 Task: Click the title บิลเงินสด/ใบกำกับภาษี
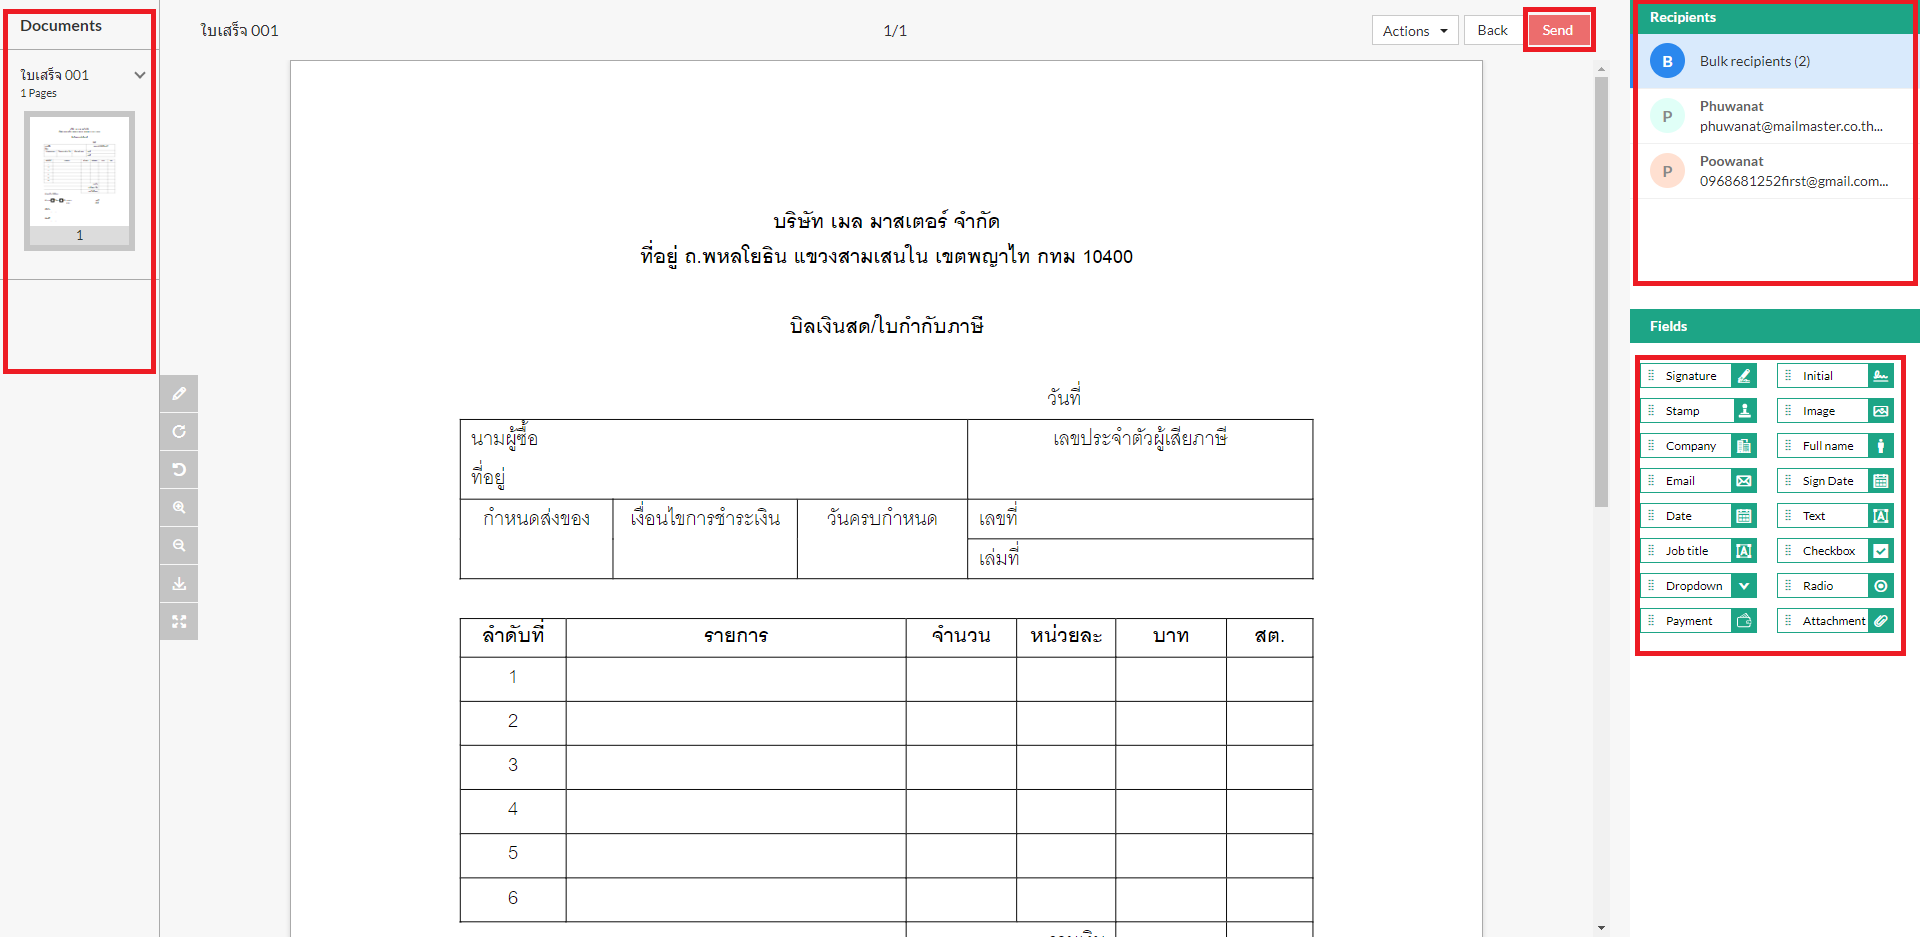point(886,325)
